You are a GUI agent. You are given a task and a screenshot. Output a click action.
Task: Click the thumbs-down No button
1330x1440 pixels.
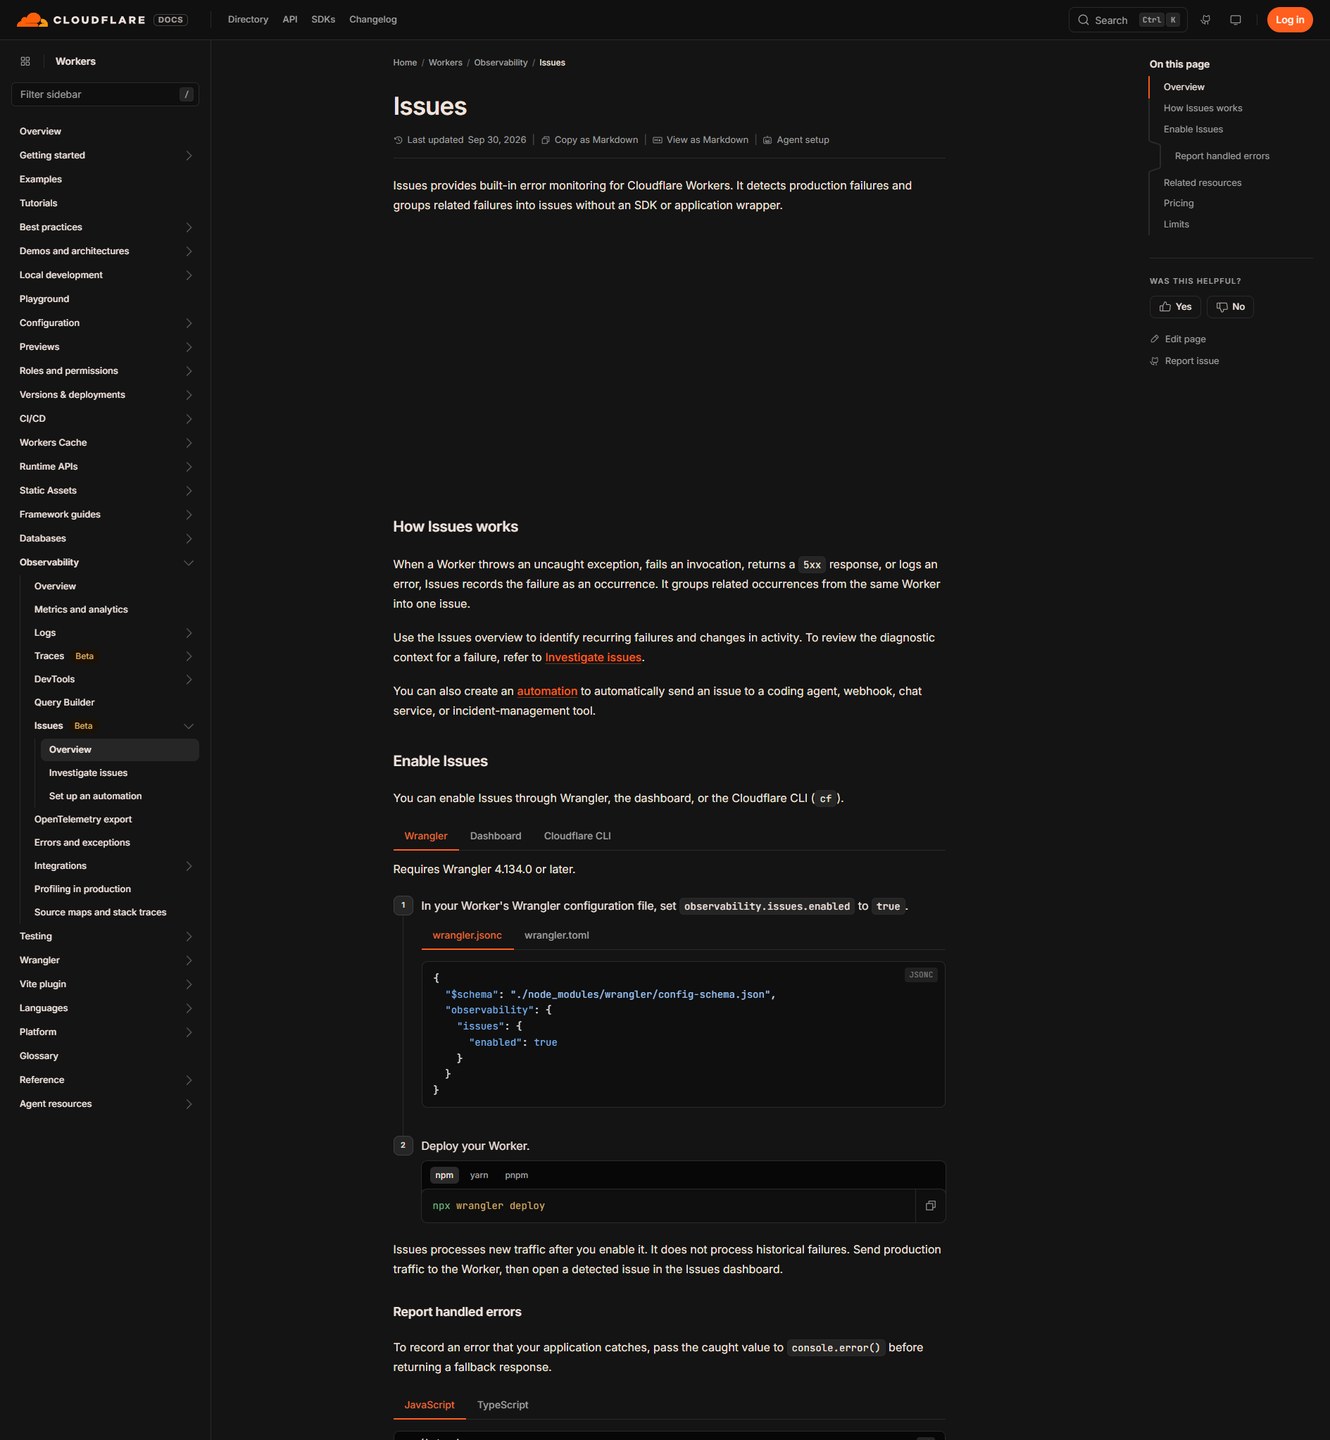pos(1230,307)
